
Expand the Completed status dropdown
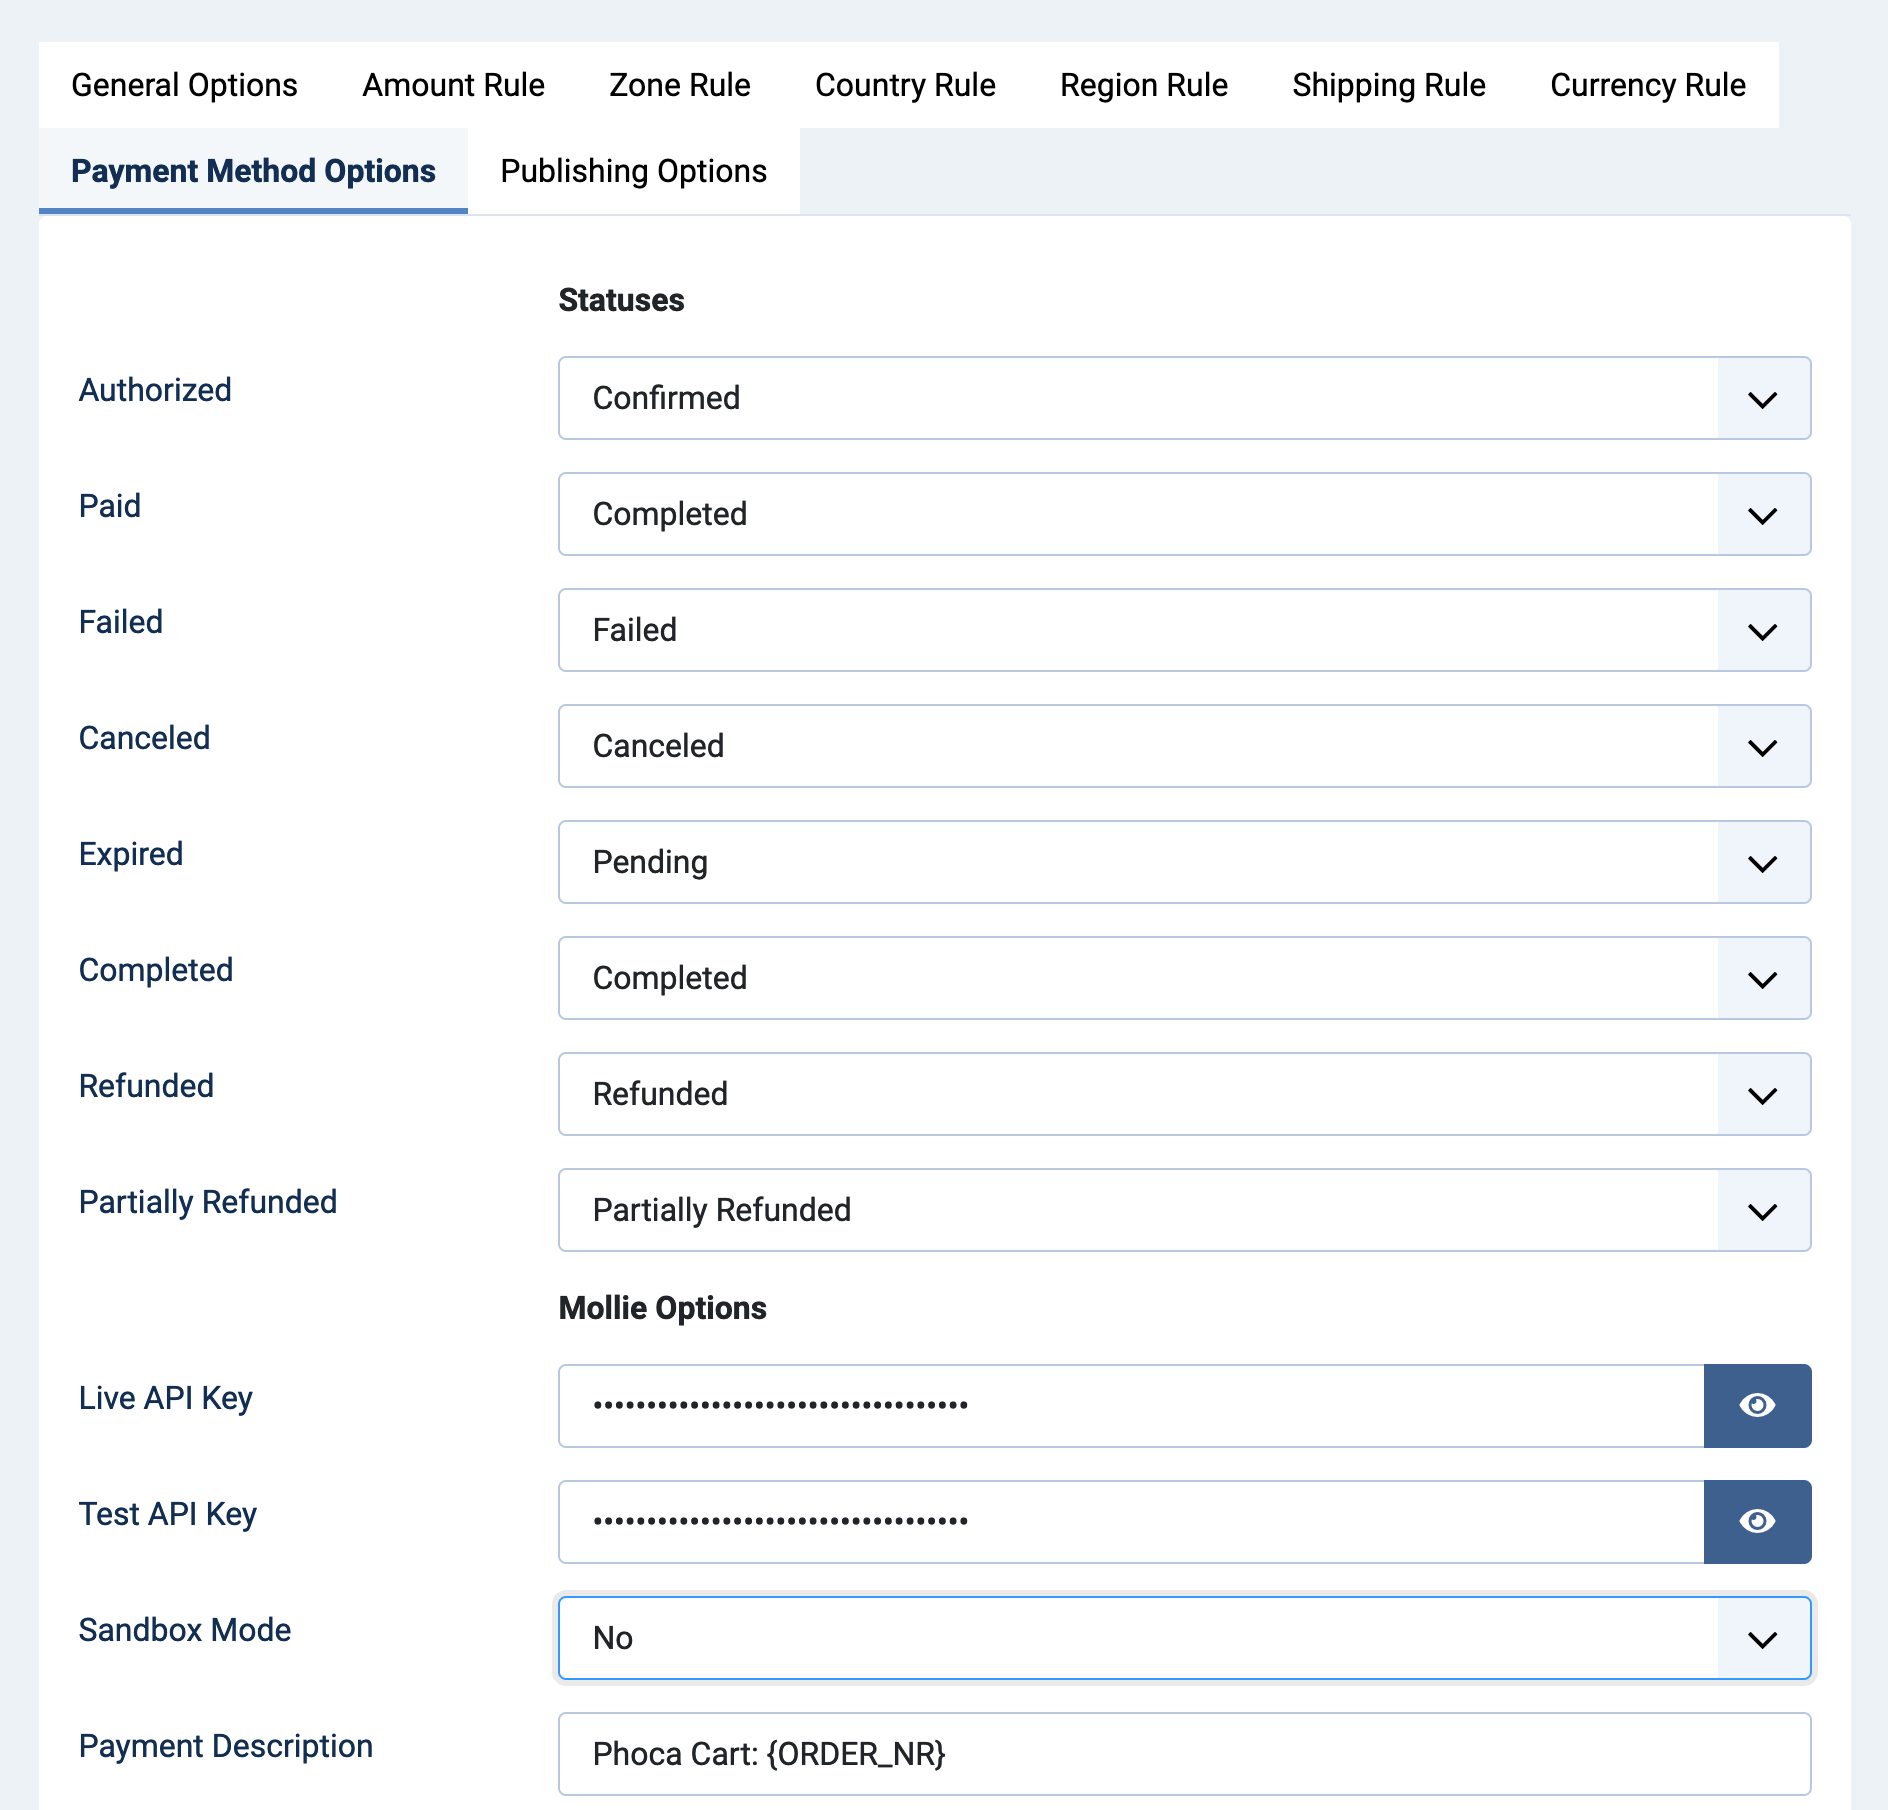pyautogui.click(x=1762, y=978)
